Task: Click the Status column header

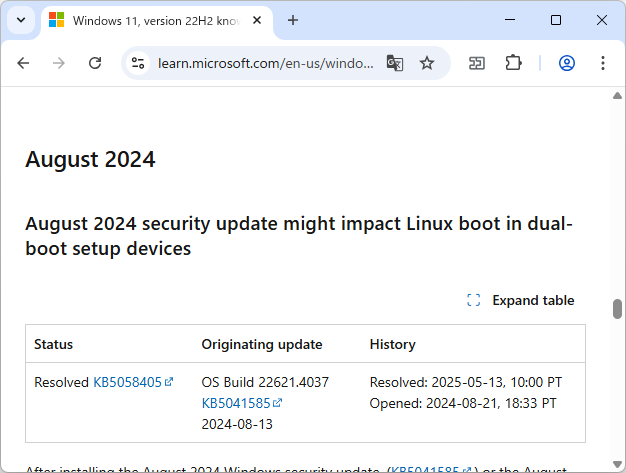Action: coord(53,344)
